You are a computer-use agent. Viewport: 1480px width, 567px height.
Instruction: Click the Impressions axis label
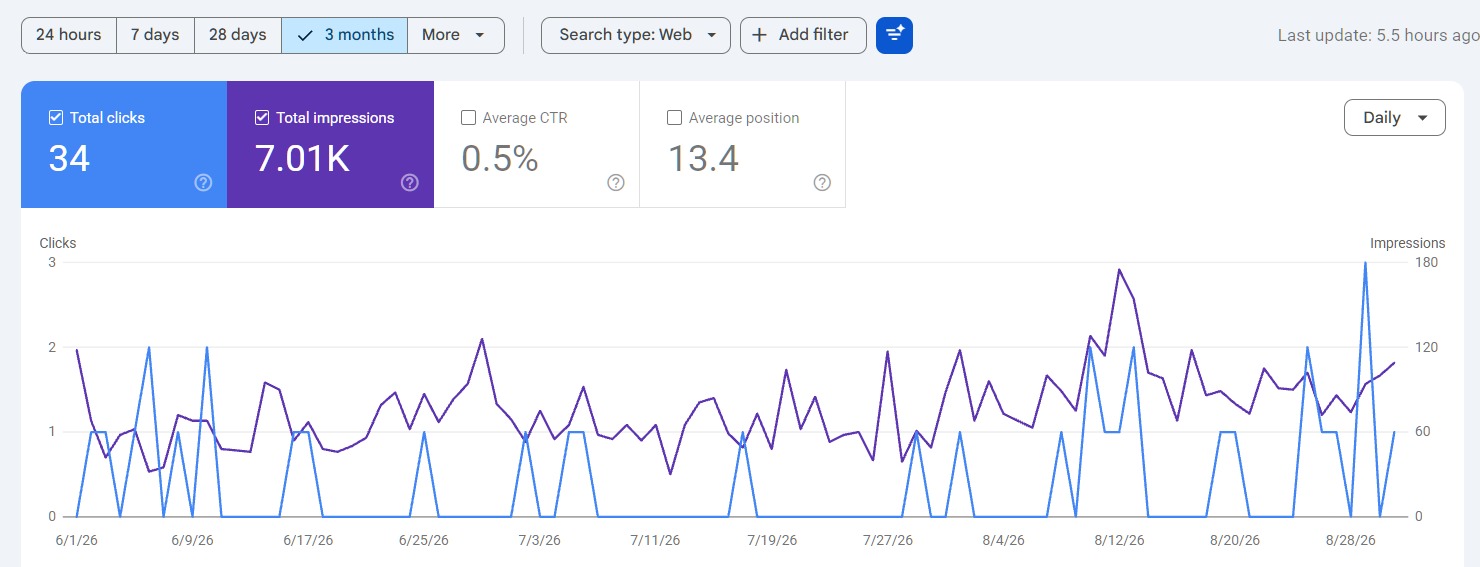tap(1407, 243)
